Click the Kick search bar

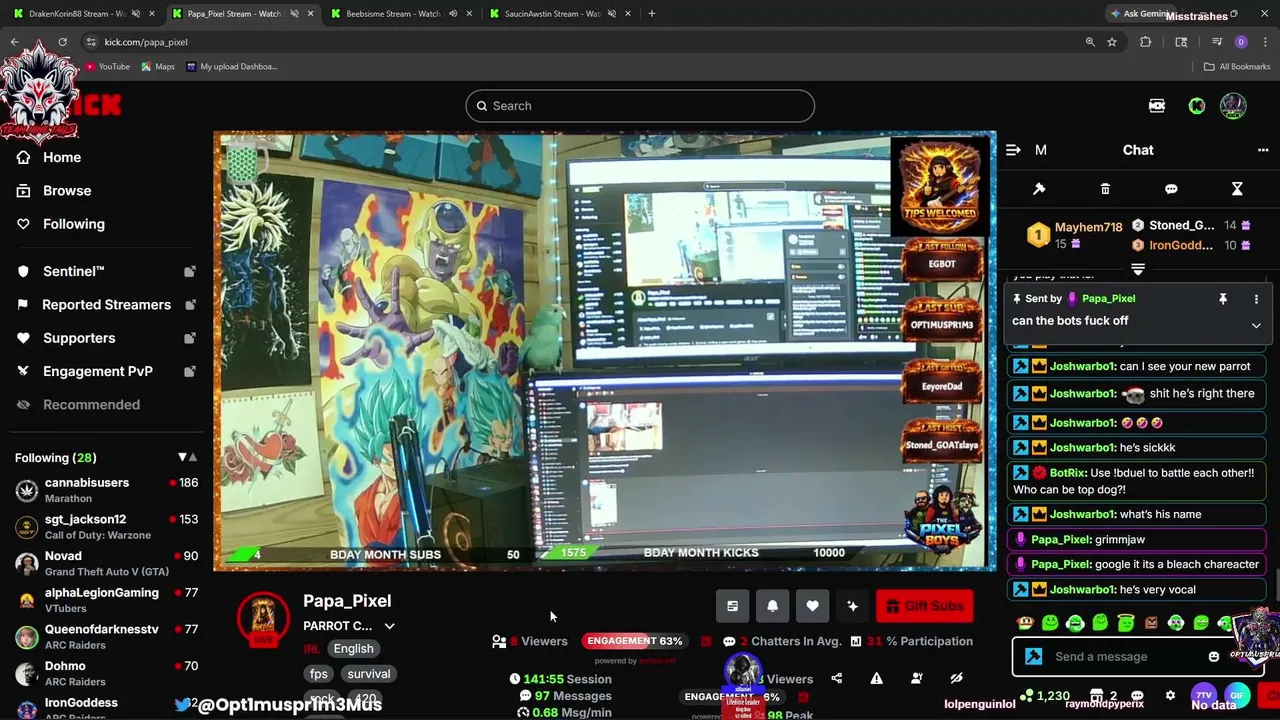click(640, 106)
